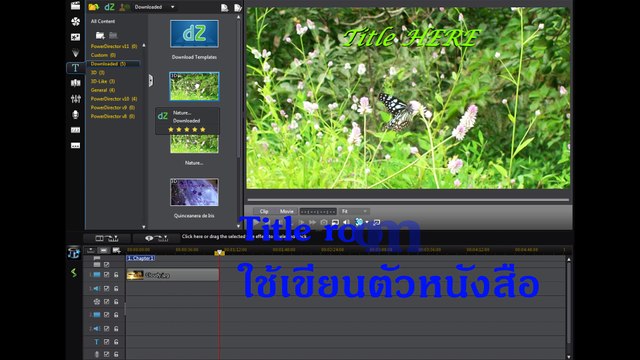The image size is (640, 360).
Task: Lock the title track
Action: click(x=116, y=342)
